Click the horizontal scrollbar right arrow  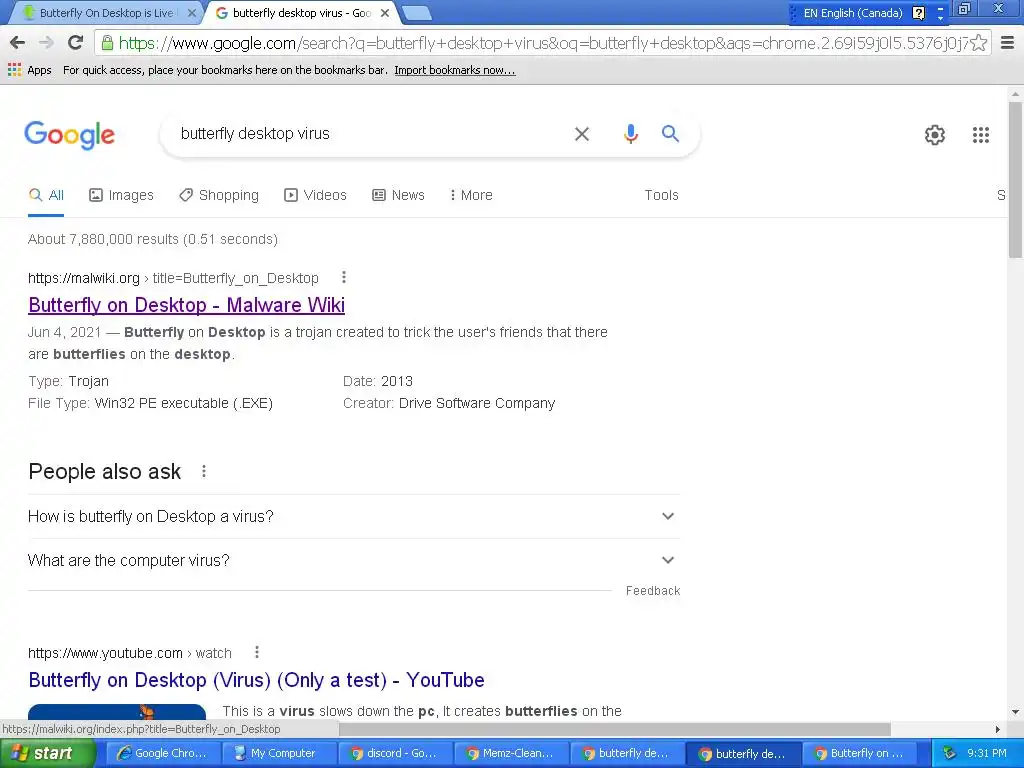click(x=997, y=729)
